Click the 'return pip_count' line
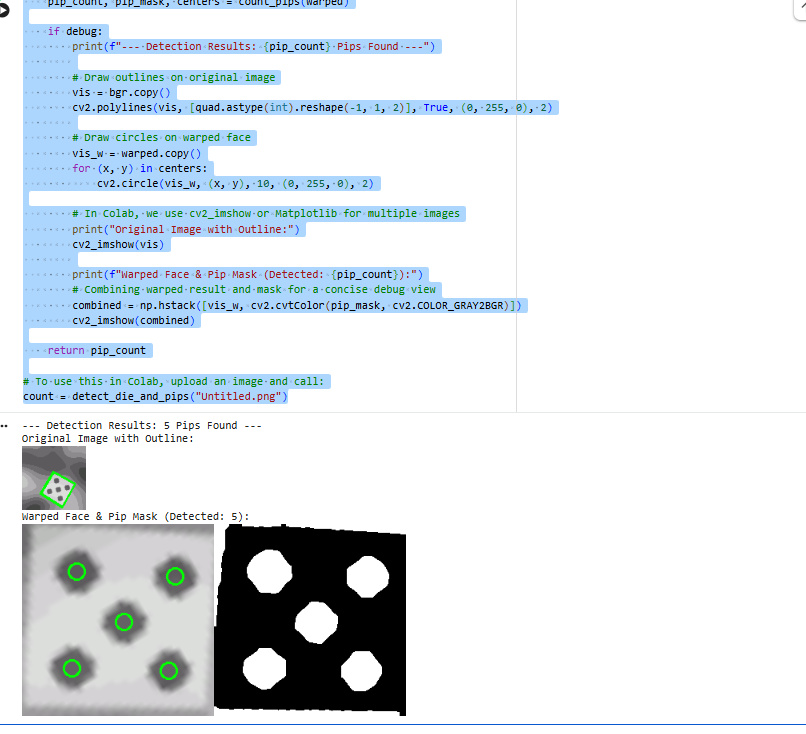Viewport: 806px width, 734px height. pos(97,351)
